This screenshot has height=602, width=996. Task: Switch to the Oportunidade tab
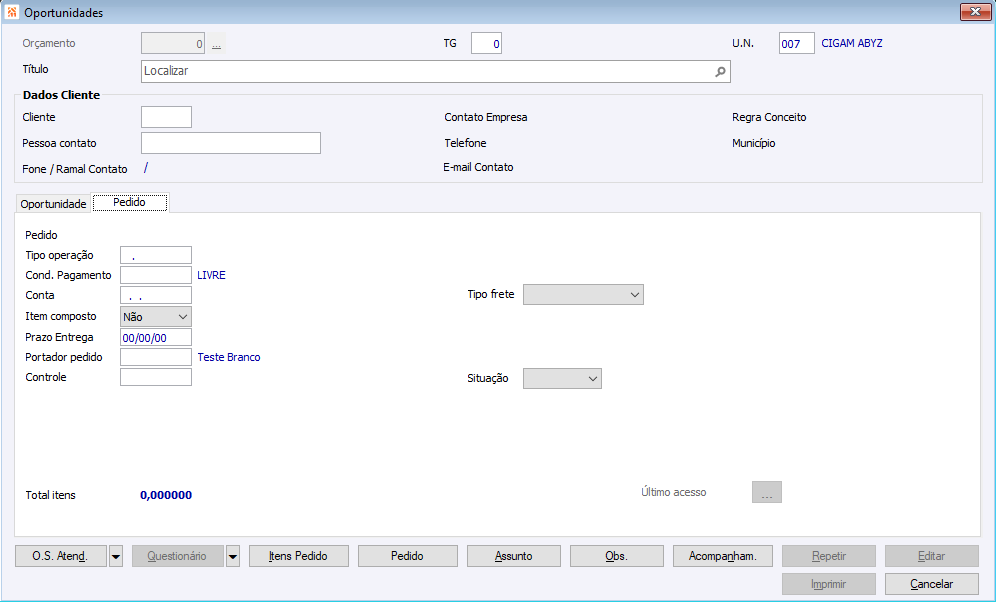(53, 204)
